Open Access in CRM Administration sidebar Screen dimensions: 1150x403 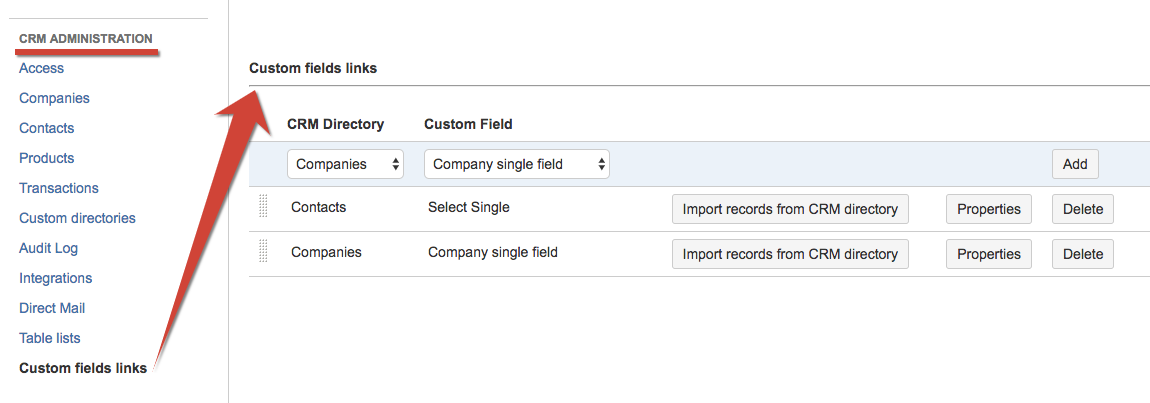point(41,68)
